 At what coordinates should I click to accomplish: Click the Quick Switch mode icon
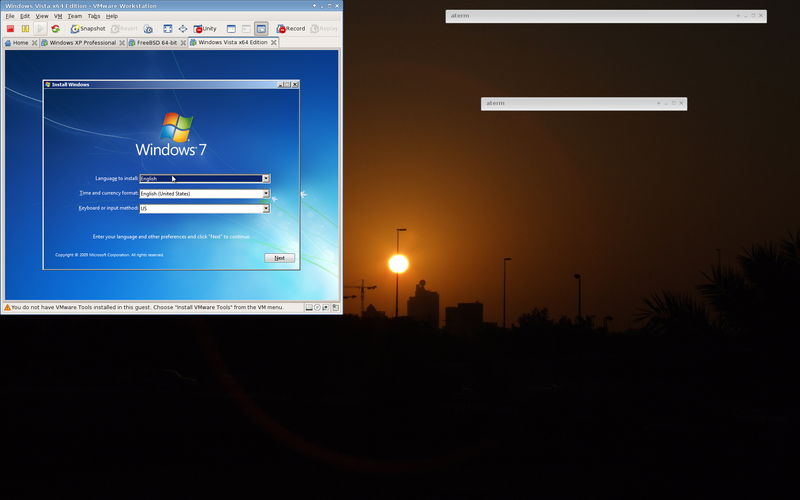(183, 29)
